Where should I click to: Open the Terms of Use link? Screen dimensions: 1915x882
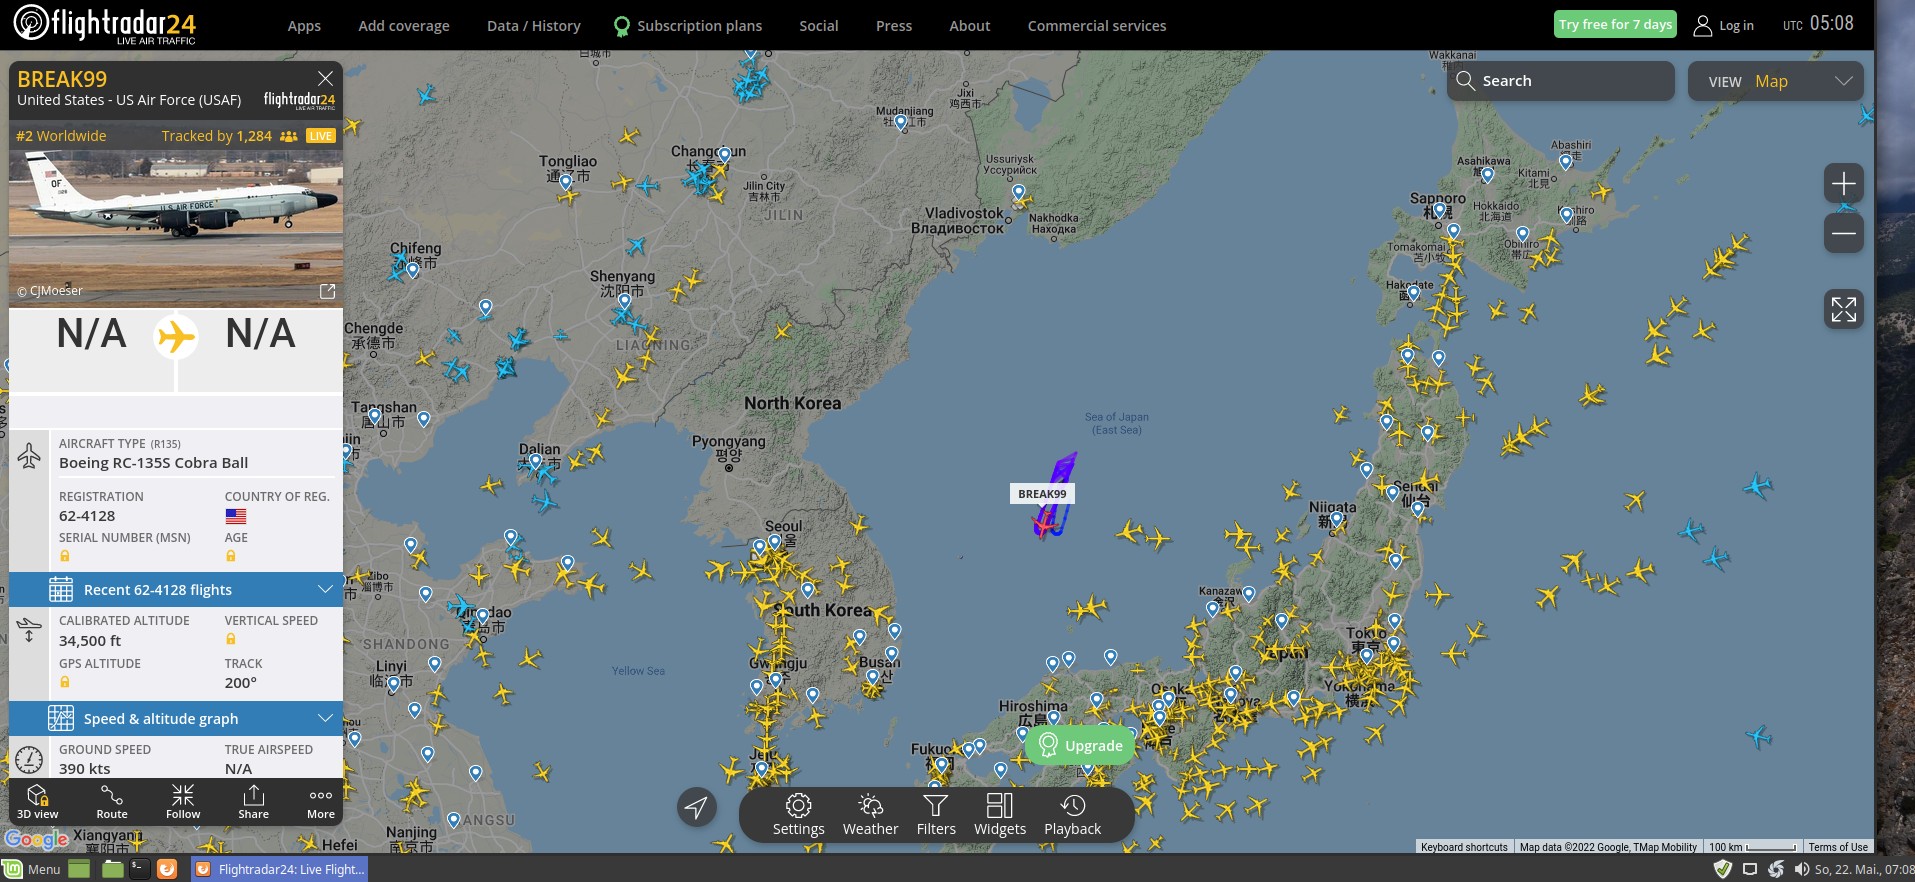[1838, 847]
